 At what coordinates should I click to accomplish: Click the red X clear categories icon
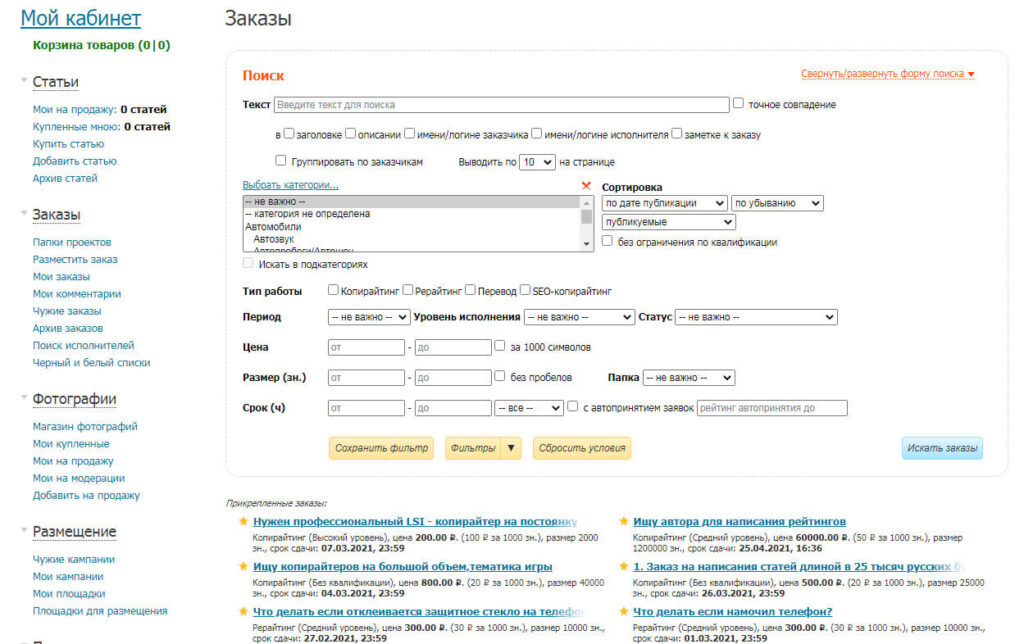(586, 186)
